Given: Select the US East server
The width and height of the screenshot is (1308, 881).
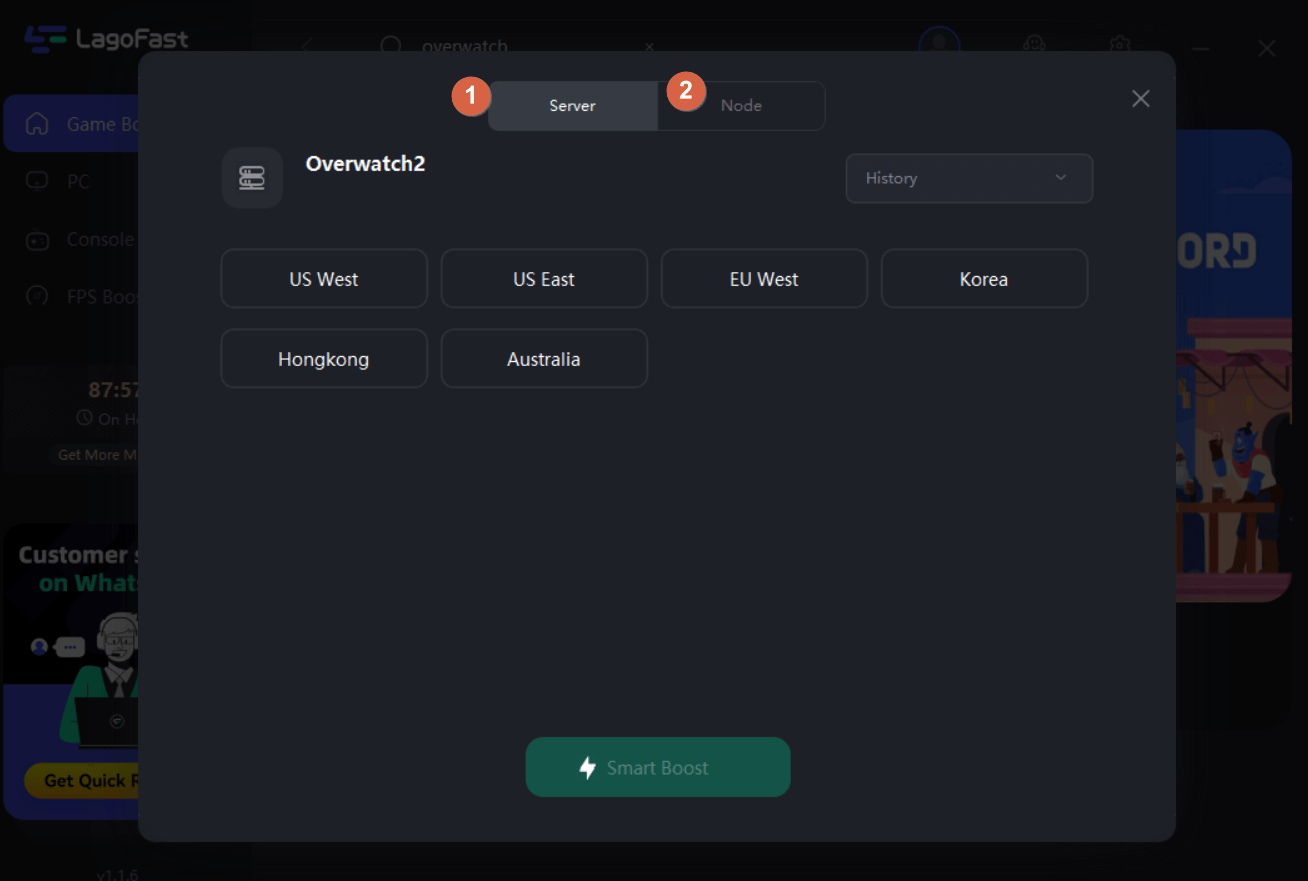Looking at the screenshot, I should point(544,279).
